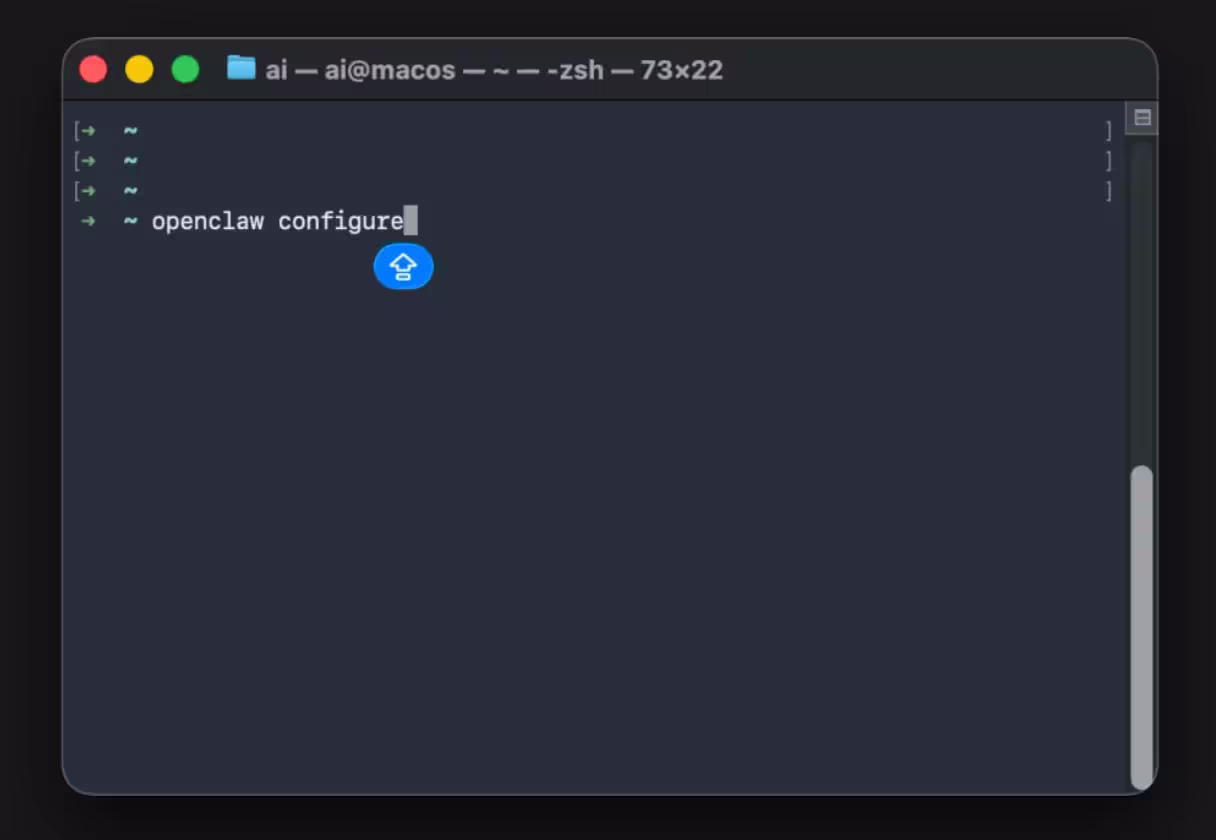Click the window title text ai@macos

389,70
